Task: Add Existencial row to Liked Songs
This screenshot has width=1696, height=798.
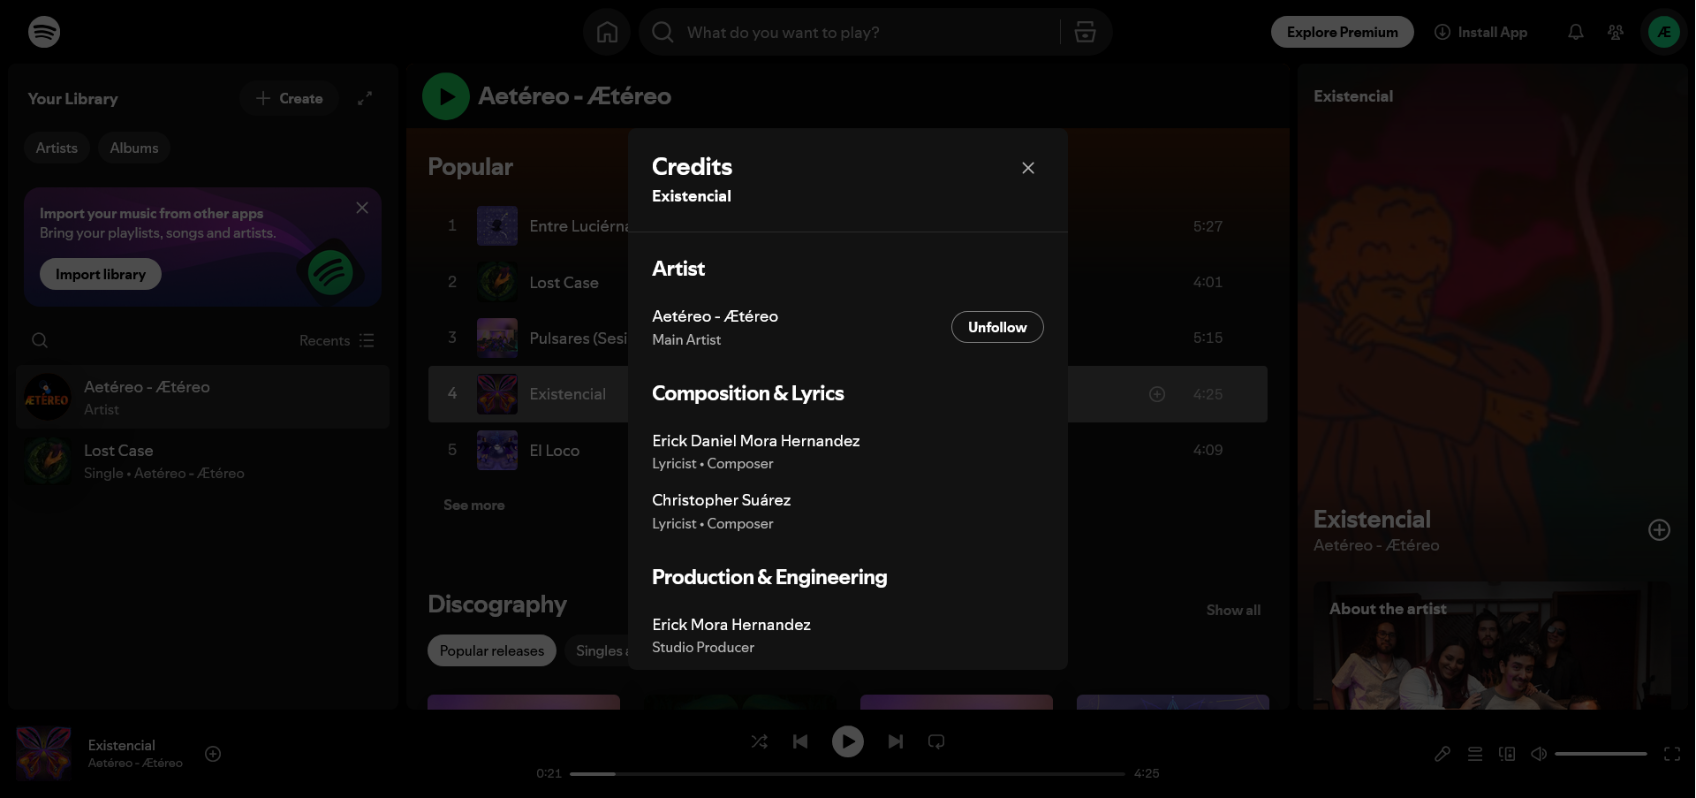Action: point(1157,394)
